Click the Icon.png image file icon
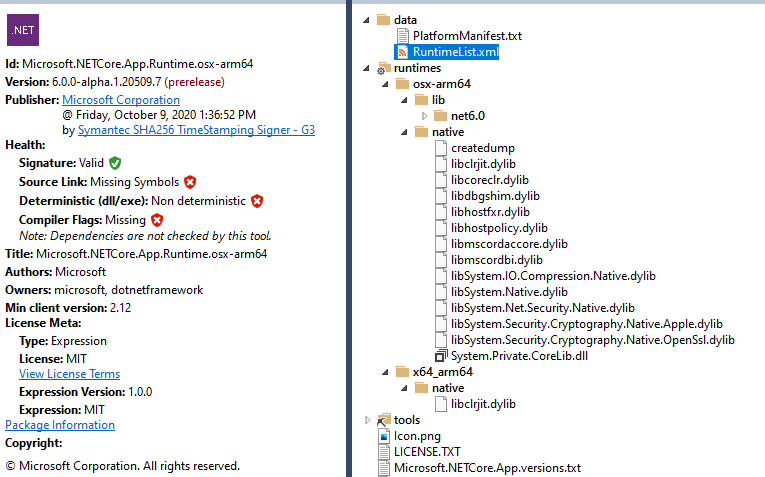Screen dimensions: 765x477 (384, 436)
